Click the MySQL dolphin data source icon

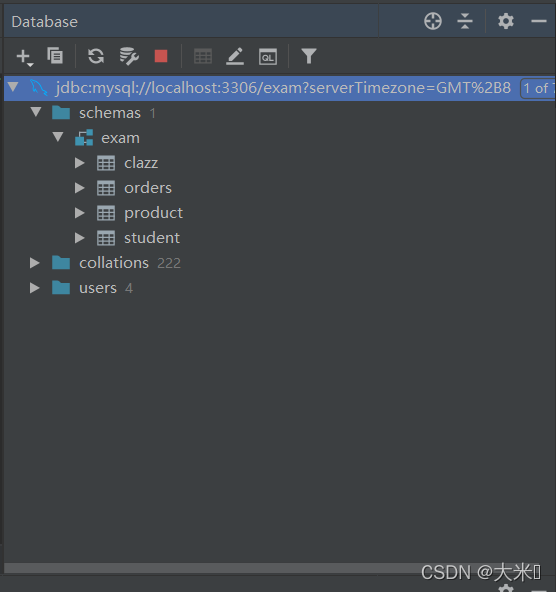(x=39, y=88)
